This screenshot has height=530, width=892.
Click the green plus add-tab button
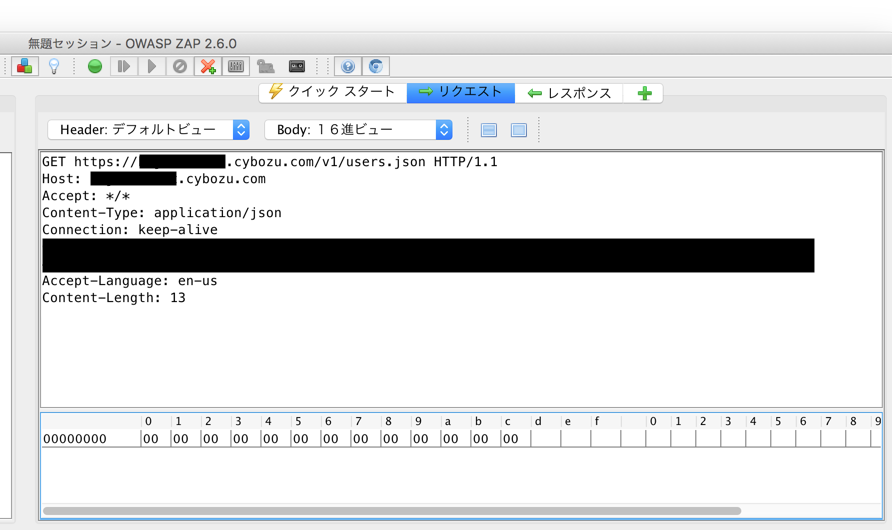pyautogui.click(x=644, y=93)
